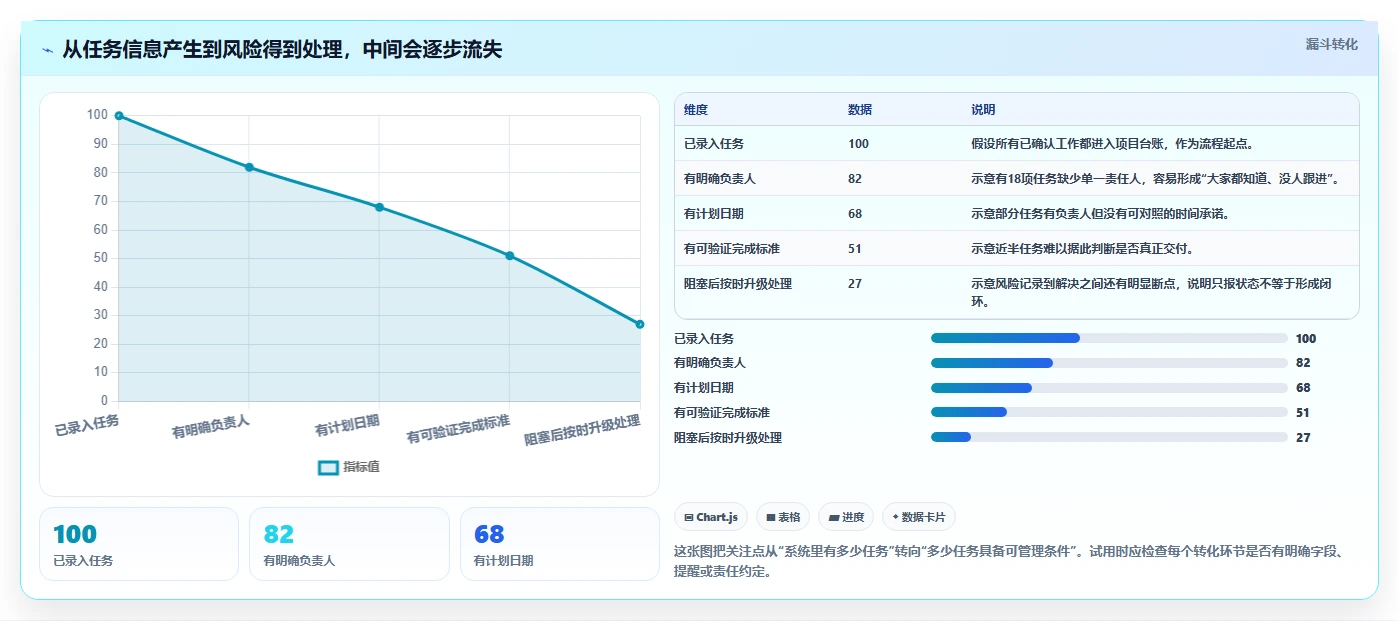Click the 有计划日期 table row cell

(x=714, y=214)
